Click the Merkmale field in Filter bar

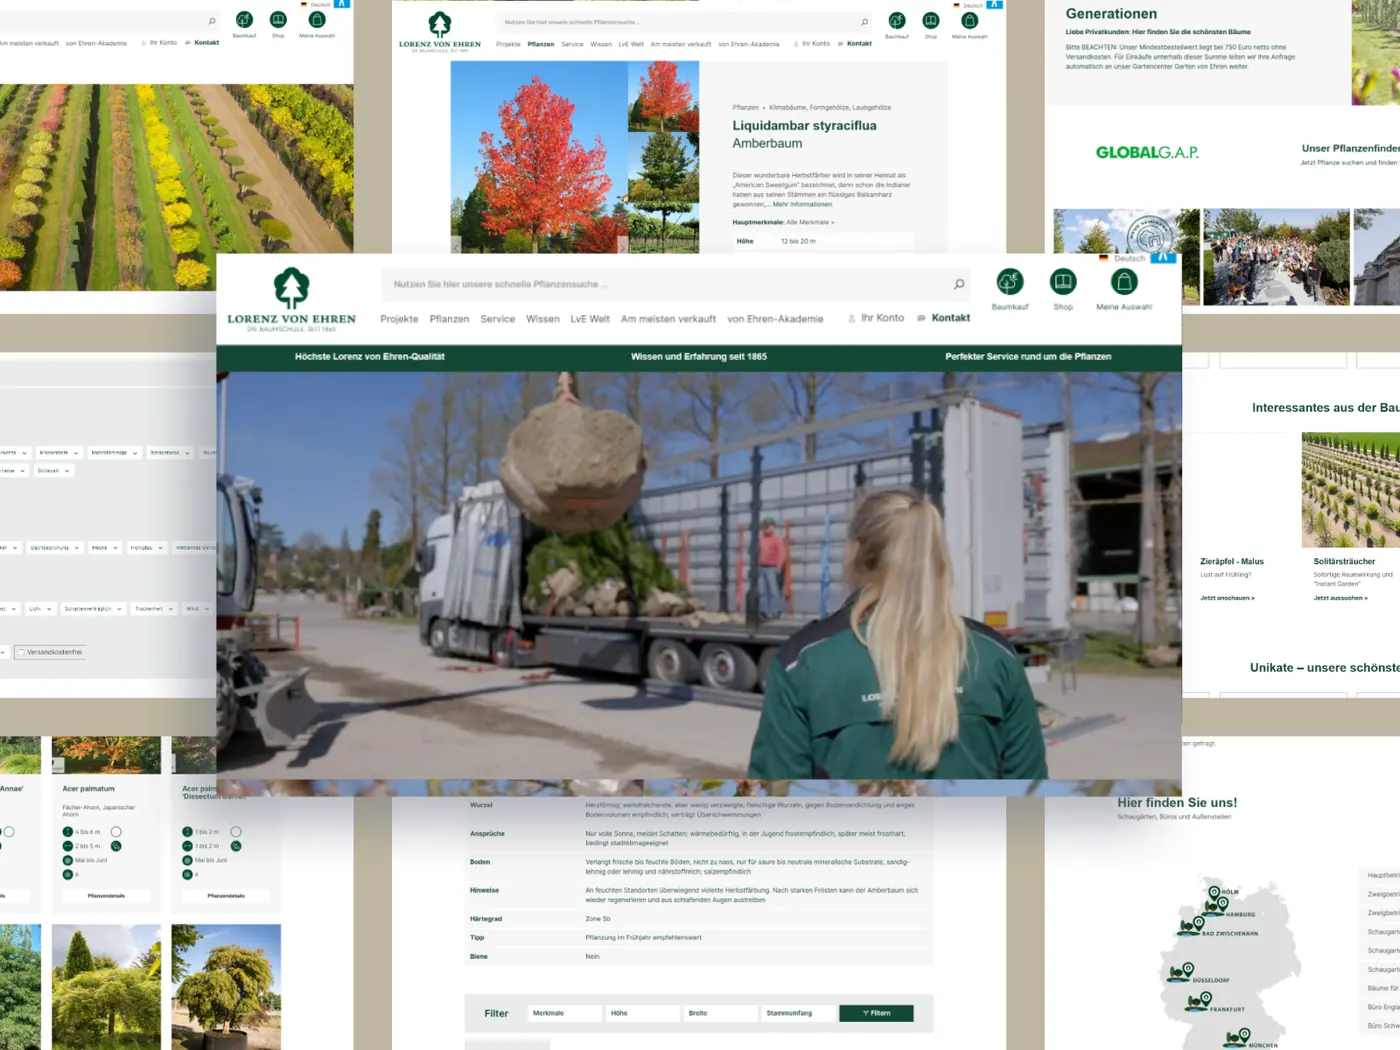coord(565,1013)
